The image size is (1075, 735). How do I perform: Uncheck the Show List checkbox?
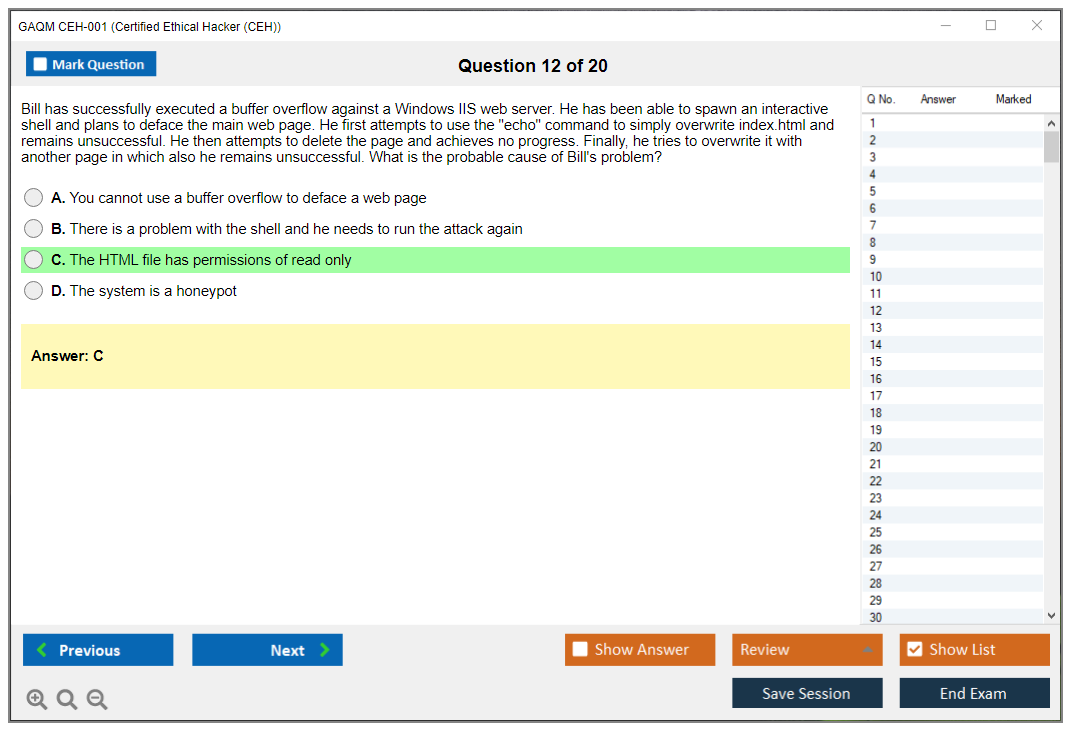coord(914,650)
